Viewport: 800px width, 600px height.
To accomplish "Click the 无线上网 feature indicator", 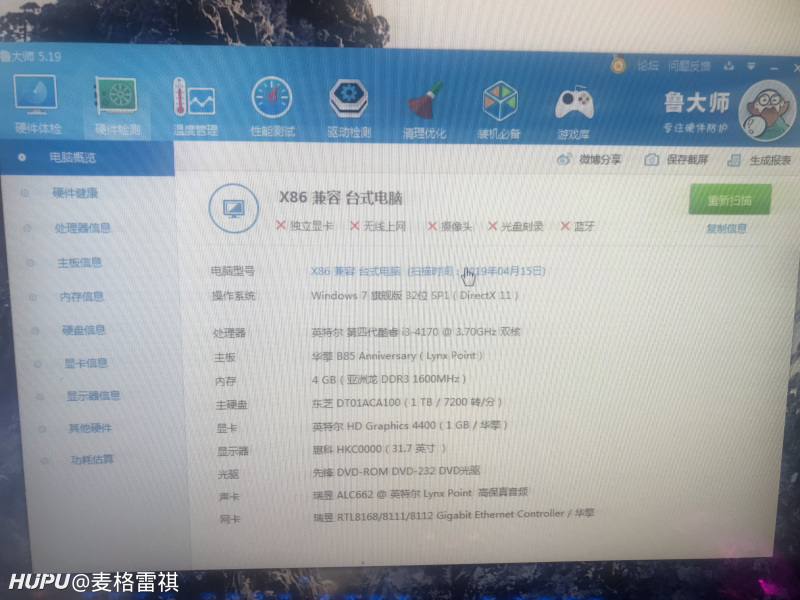I will click(x=378, y=226).
